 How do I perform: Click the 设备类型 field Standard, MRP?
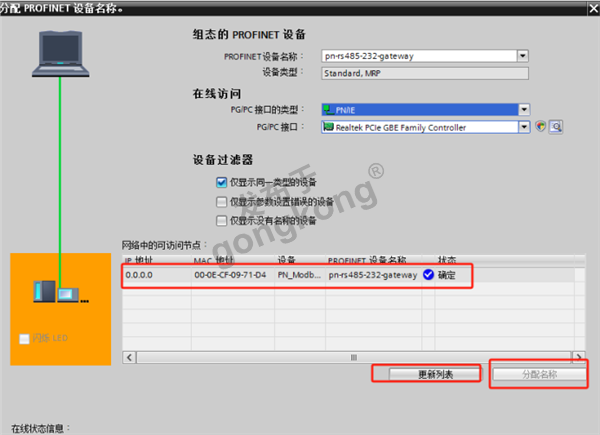point(425,73)
